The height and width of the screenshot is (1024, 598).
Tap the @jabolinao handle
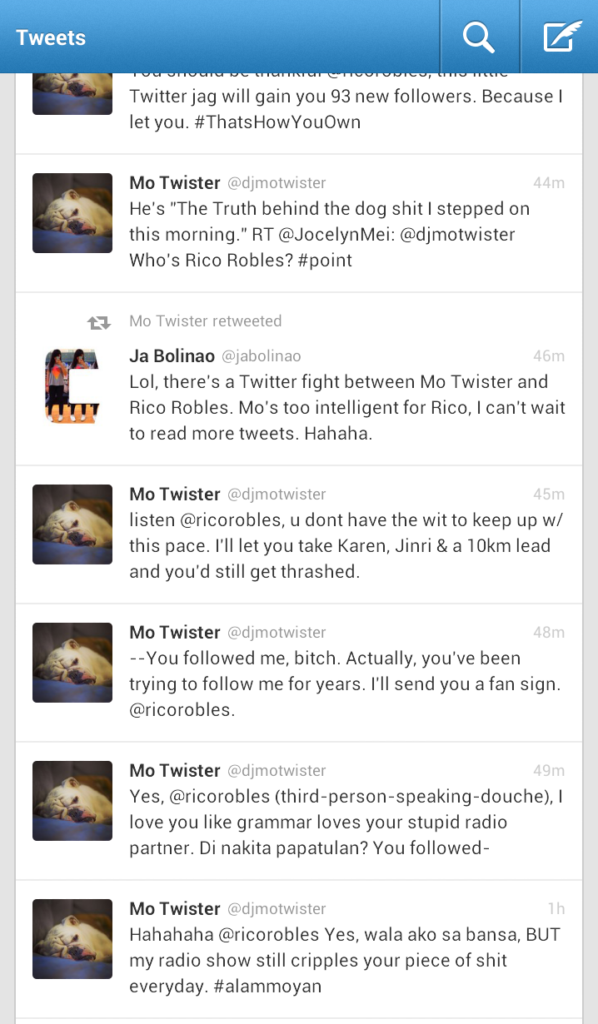click(x=261, y=357)
